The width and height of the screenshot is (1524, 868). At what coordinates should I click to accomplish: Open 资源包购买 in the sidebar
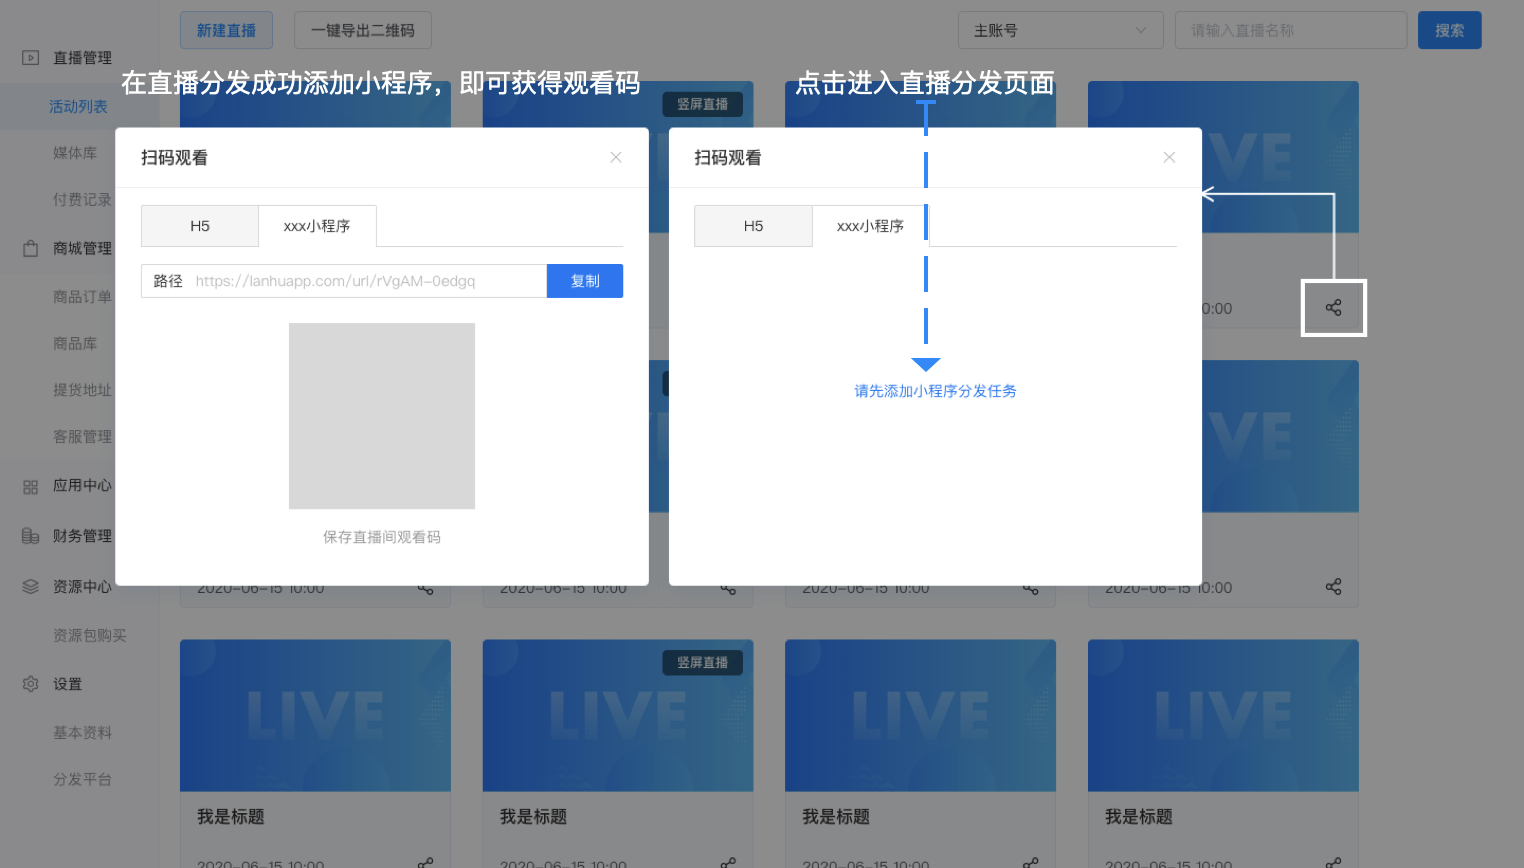click(x=89, y=635)
